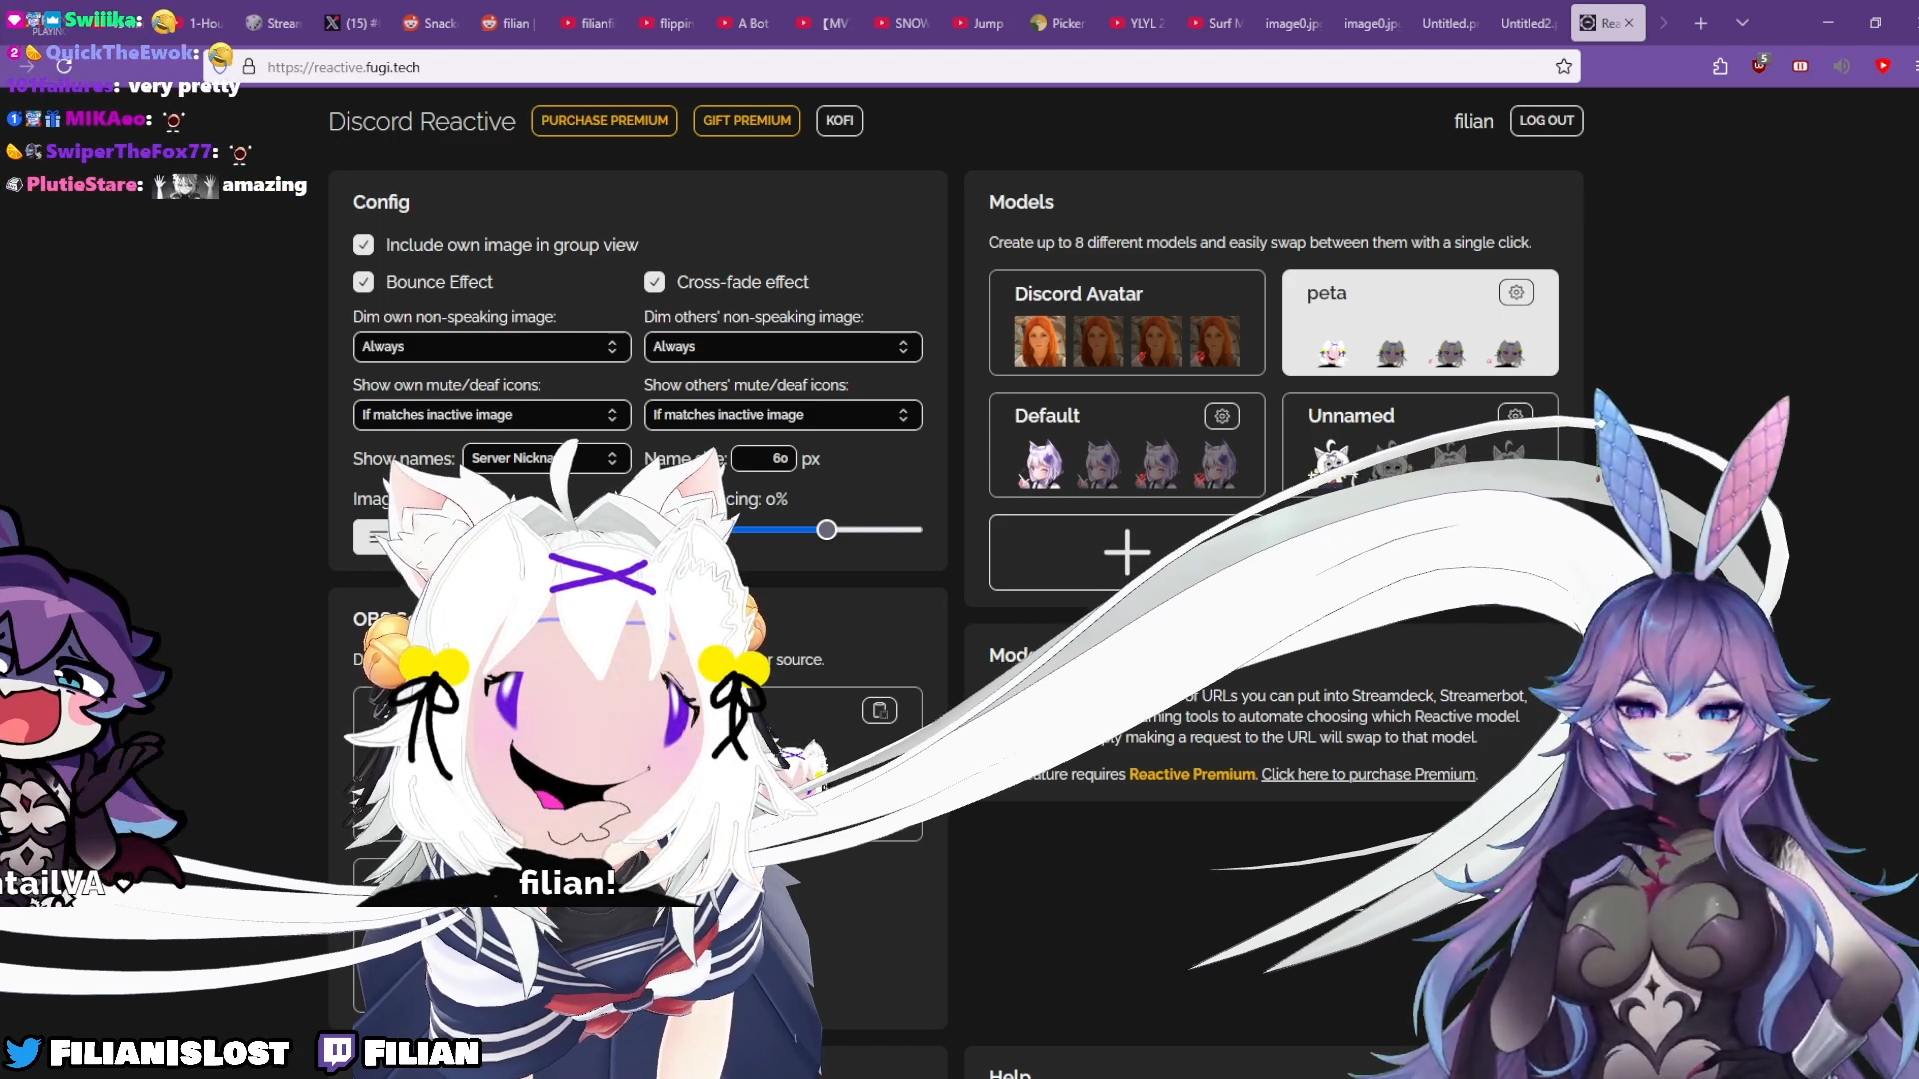Switch to the SNOW YouTube tab
Image resolution: width=1919 pixels, height=1079 pixels.
pyautogui.click(x=901, y=23)
